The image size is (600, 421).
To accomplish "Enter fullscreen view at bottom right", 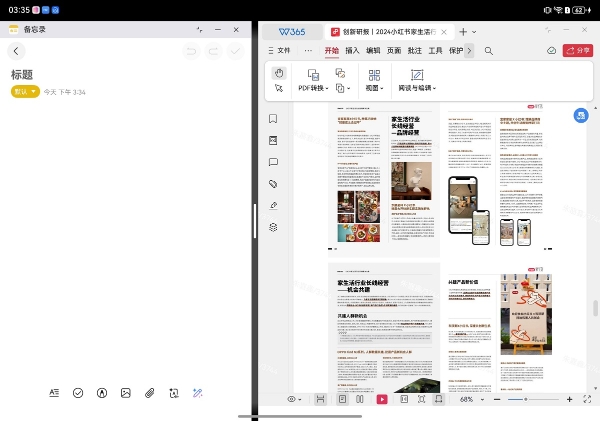I will point(587,399).
